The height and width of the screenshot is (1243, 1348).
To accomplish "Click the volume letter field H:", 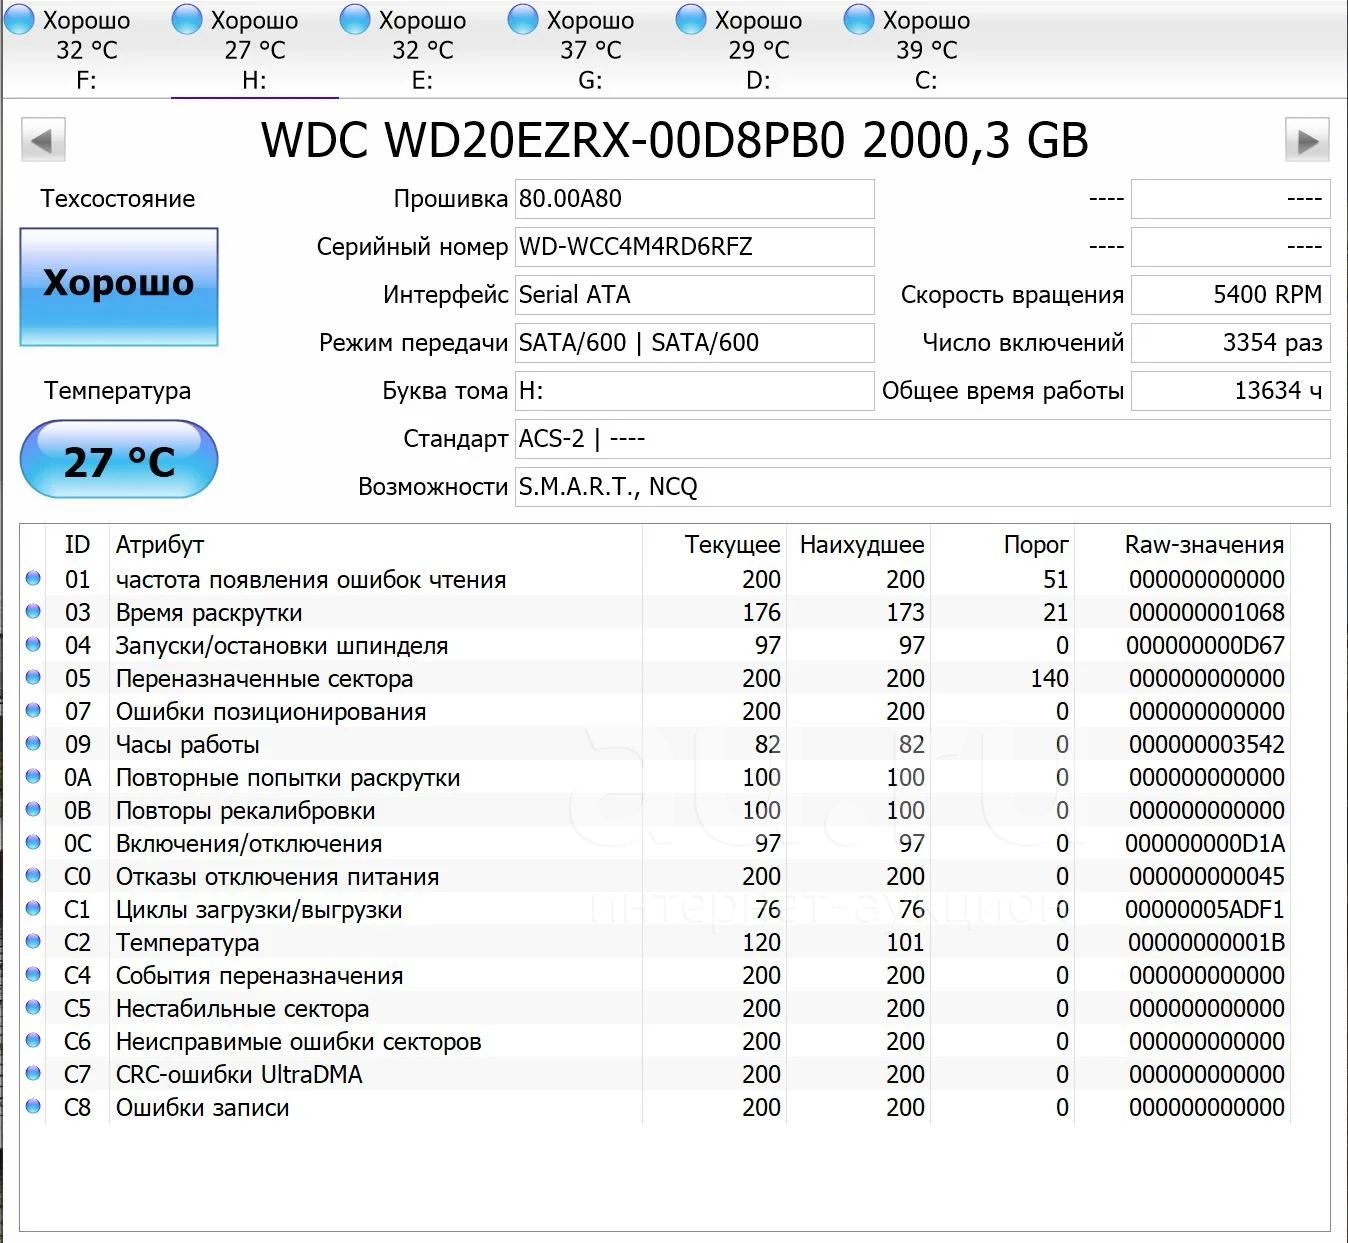I will coord(695,391).
